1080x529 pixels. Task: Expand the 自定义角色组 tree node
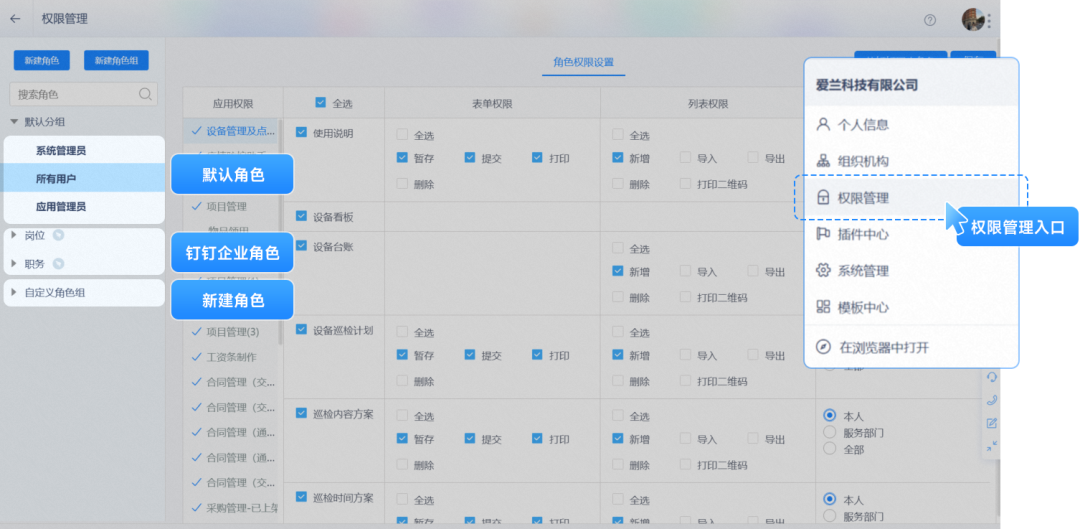point(14,292)
